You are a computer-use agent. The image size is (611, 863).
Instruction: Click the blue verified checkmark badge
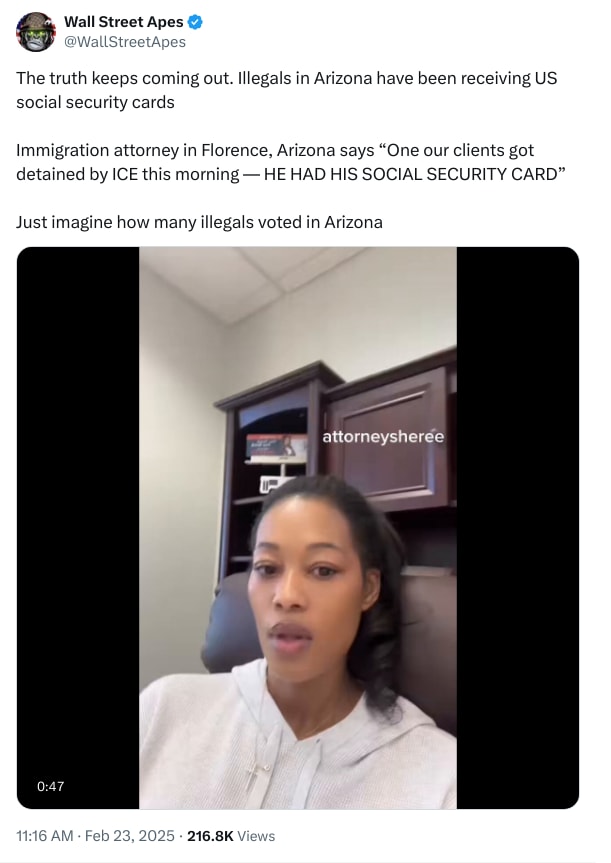coord(195,22)
